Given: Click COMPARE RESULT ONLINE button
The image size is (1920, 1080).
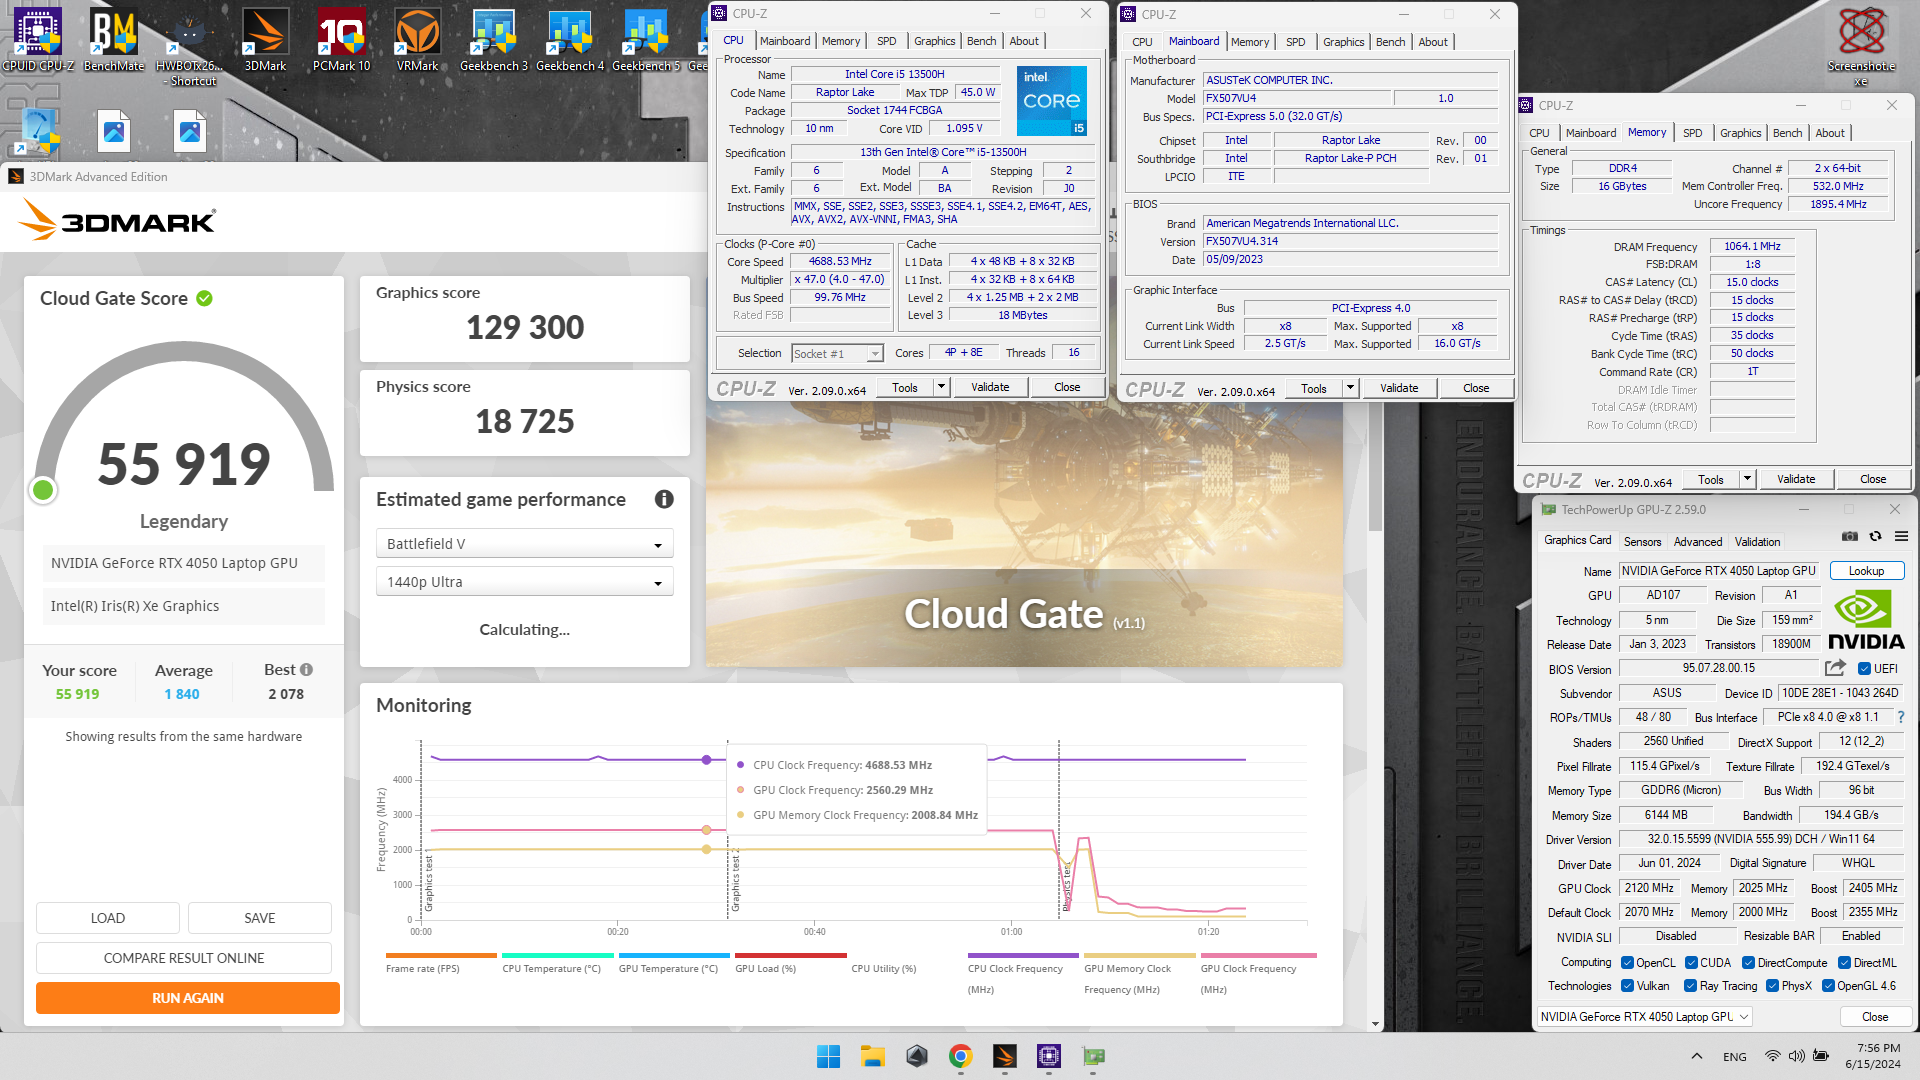Looking at the screenshot, I should click(184, 958).
